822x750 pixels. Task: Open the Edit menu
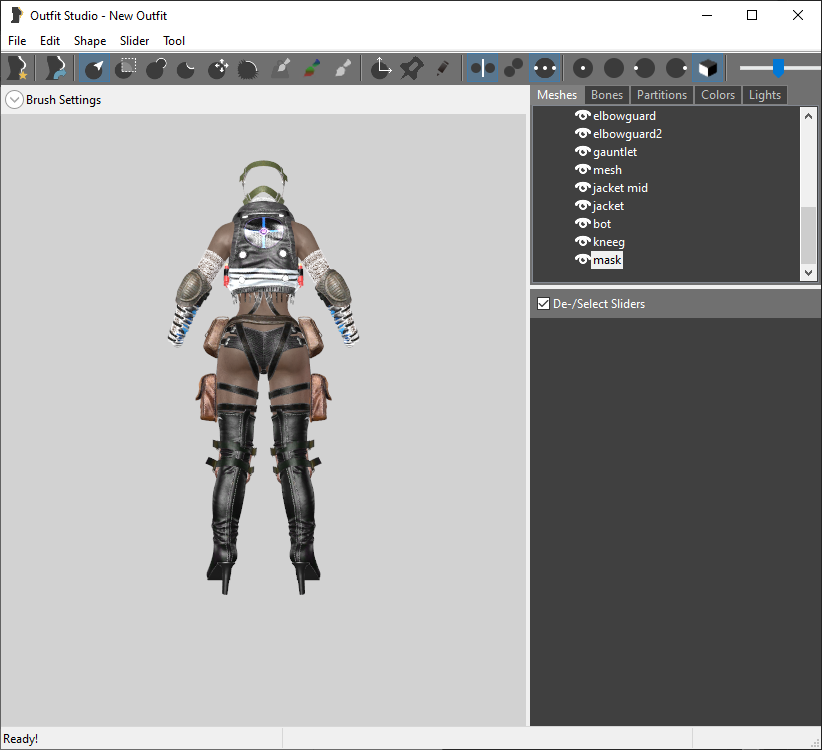(50, 41)
